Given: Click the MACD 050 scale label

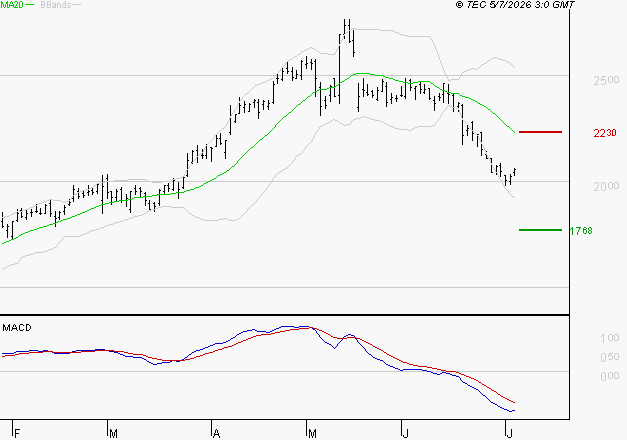Looking at the screenshot, I should point(610,357).
